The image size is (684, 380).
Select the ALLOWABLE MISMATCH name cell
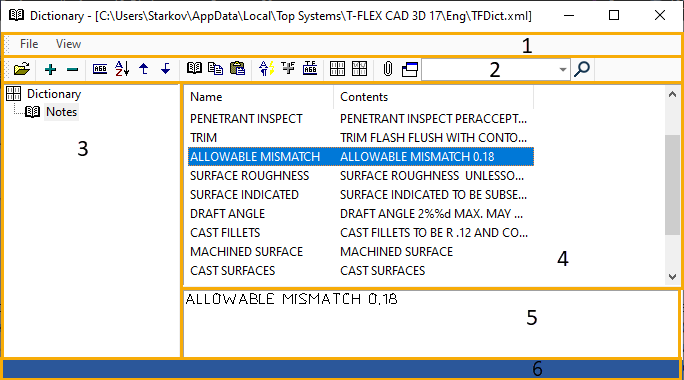(x=255, y=157)
